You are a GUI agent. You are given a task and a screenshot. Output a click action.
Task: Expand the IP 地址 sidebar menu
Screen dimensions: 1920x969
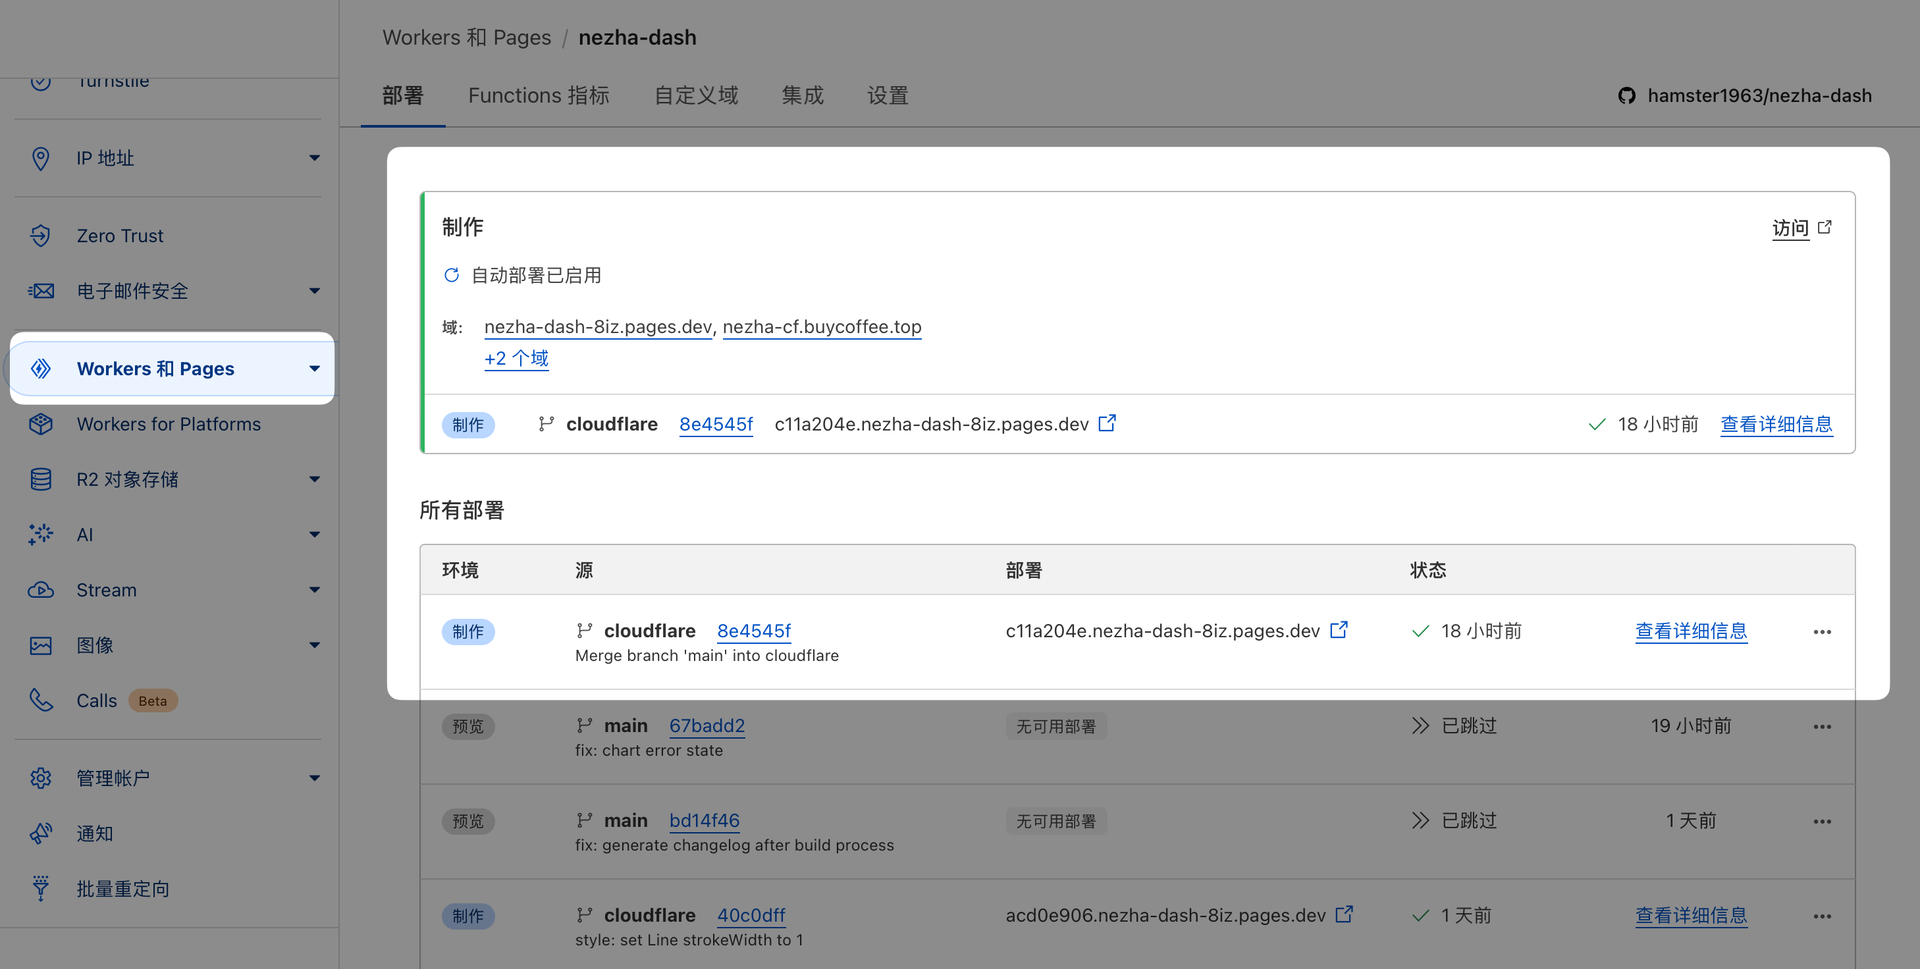point(314,158)
